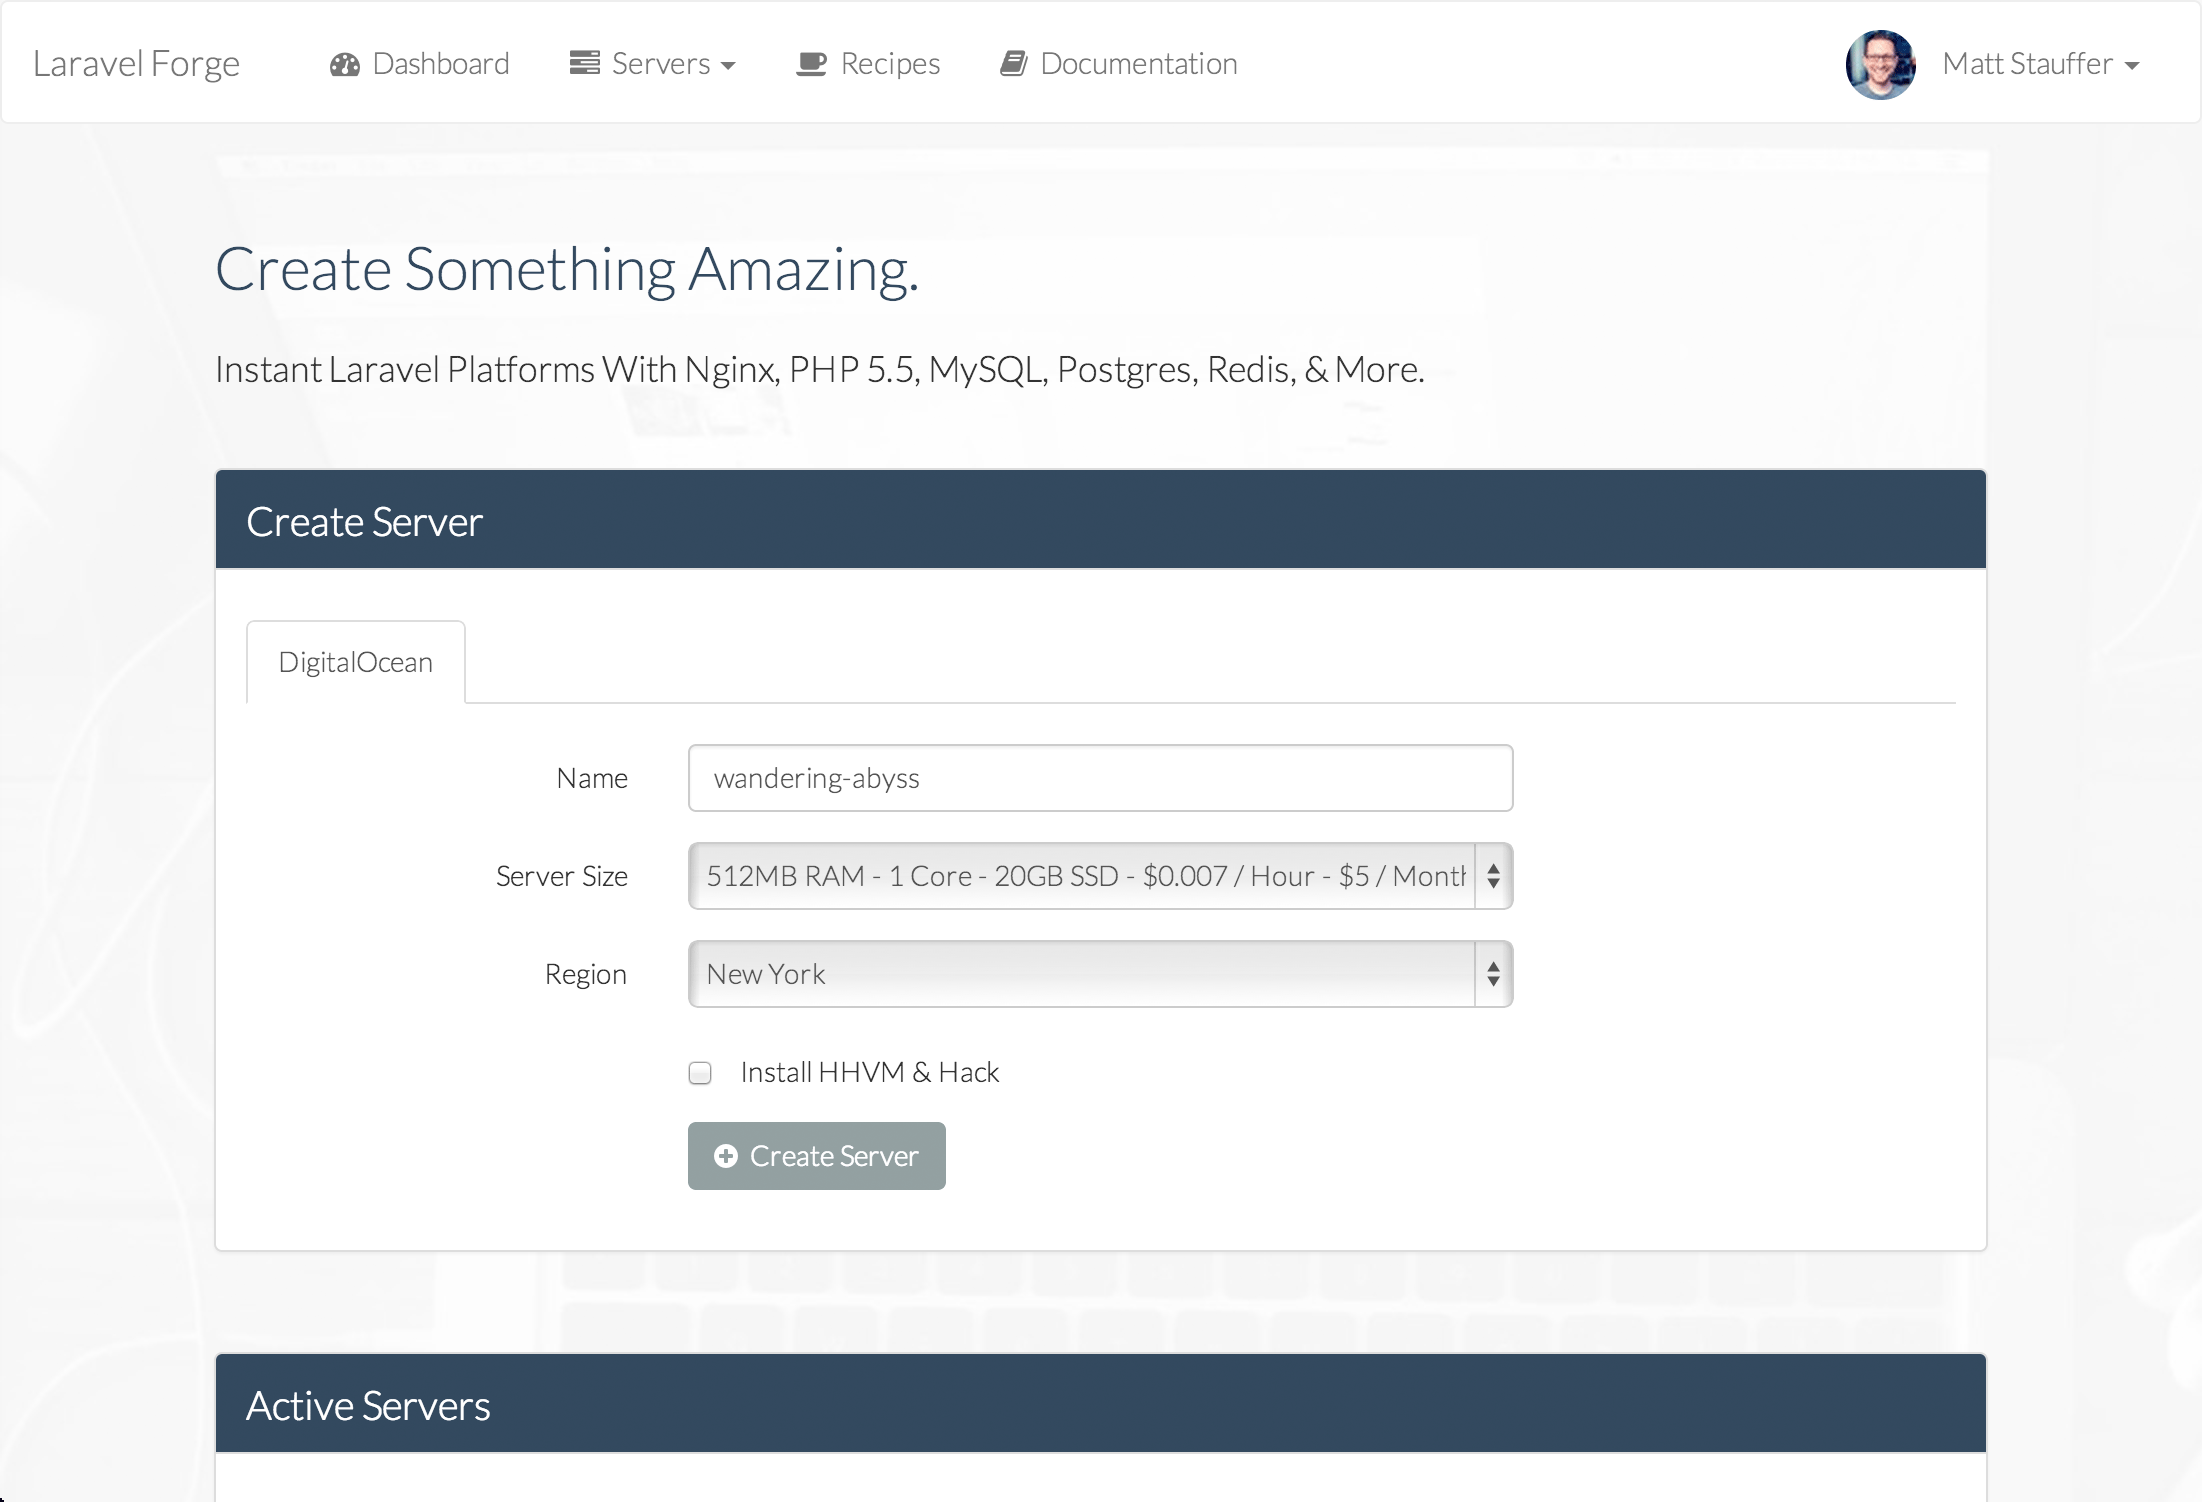Click Matt Stauffer's avatar photo
This screenshot has height=1502, width=2208.
[x=1880, y=64]
